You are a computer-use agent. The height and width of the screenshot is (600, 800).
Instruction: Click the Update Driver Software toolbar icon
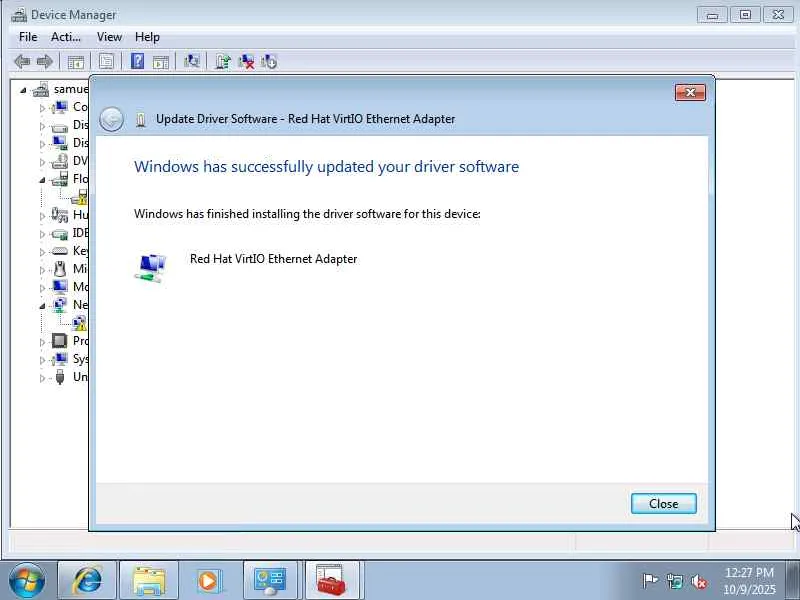point(222,62)
